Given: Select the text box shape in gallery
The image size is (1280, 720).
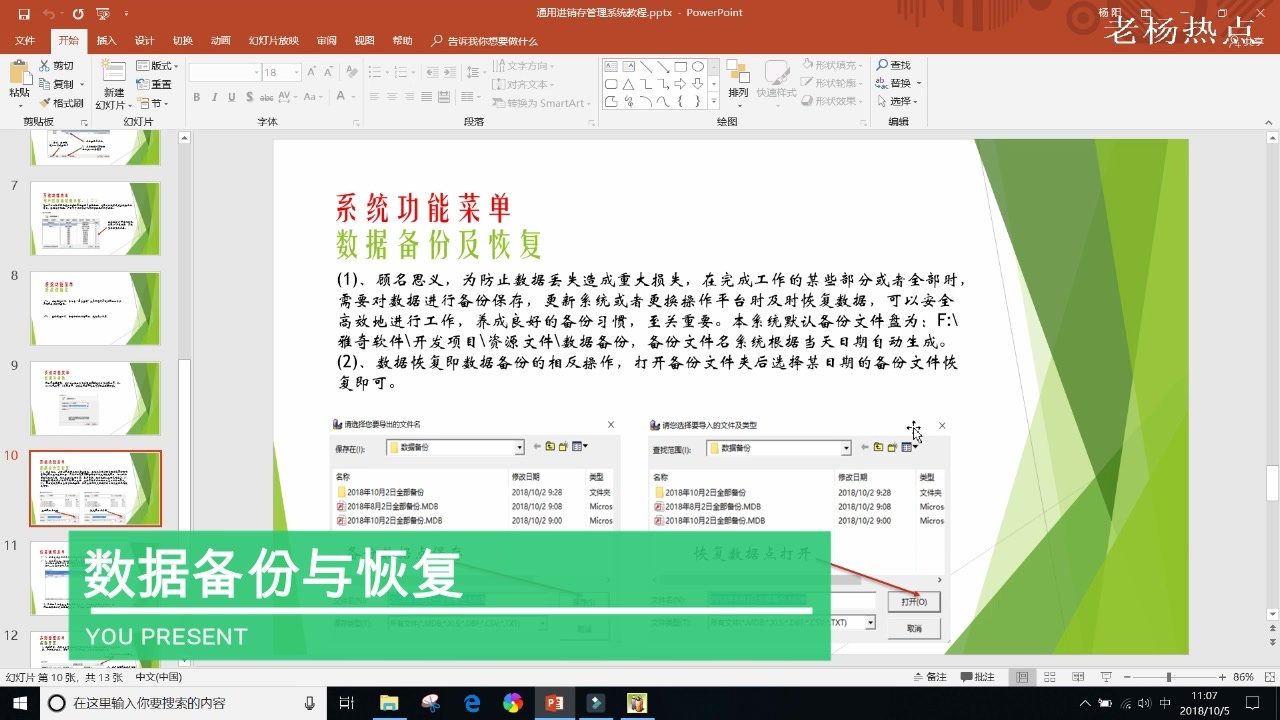Looking at the screenshot, I should (x=609, y=67).
